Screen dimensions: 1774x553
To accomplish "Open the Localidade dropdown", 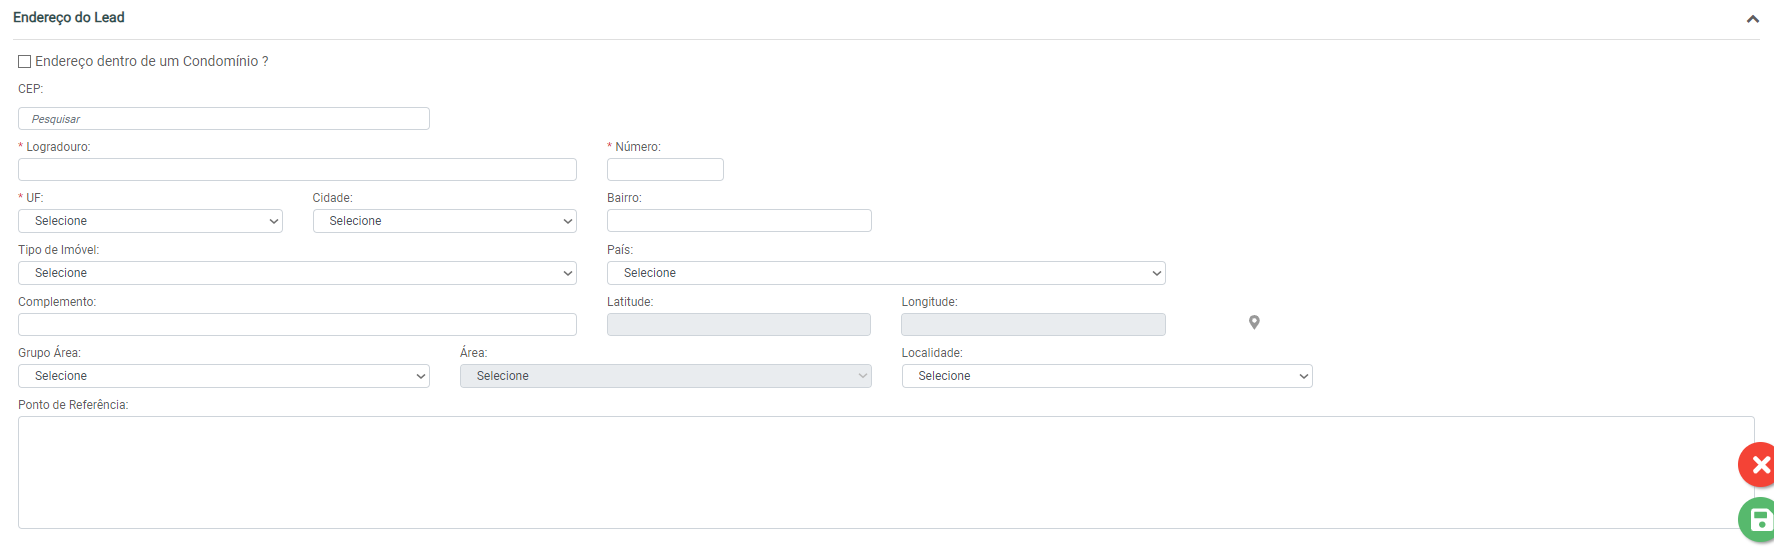I will 1106,376.
